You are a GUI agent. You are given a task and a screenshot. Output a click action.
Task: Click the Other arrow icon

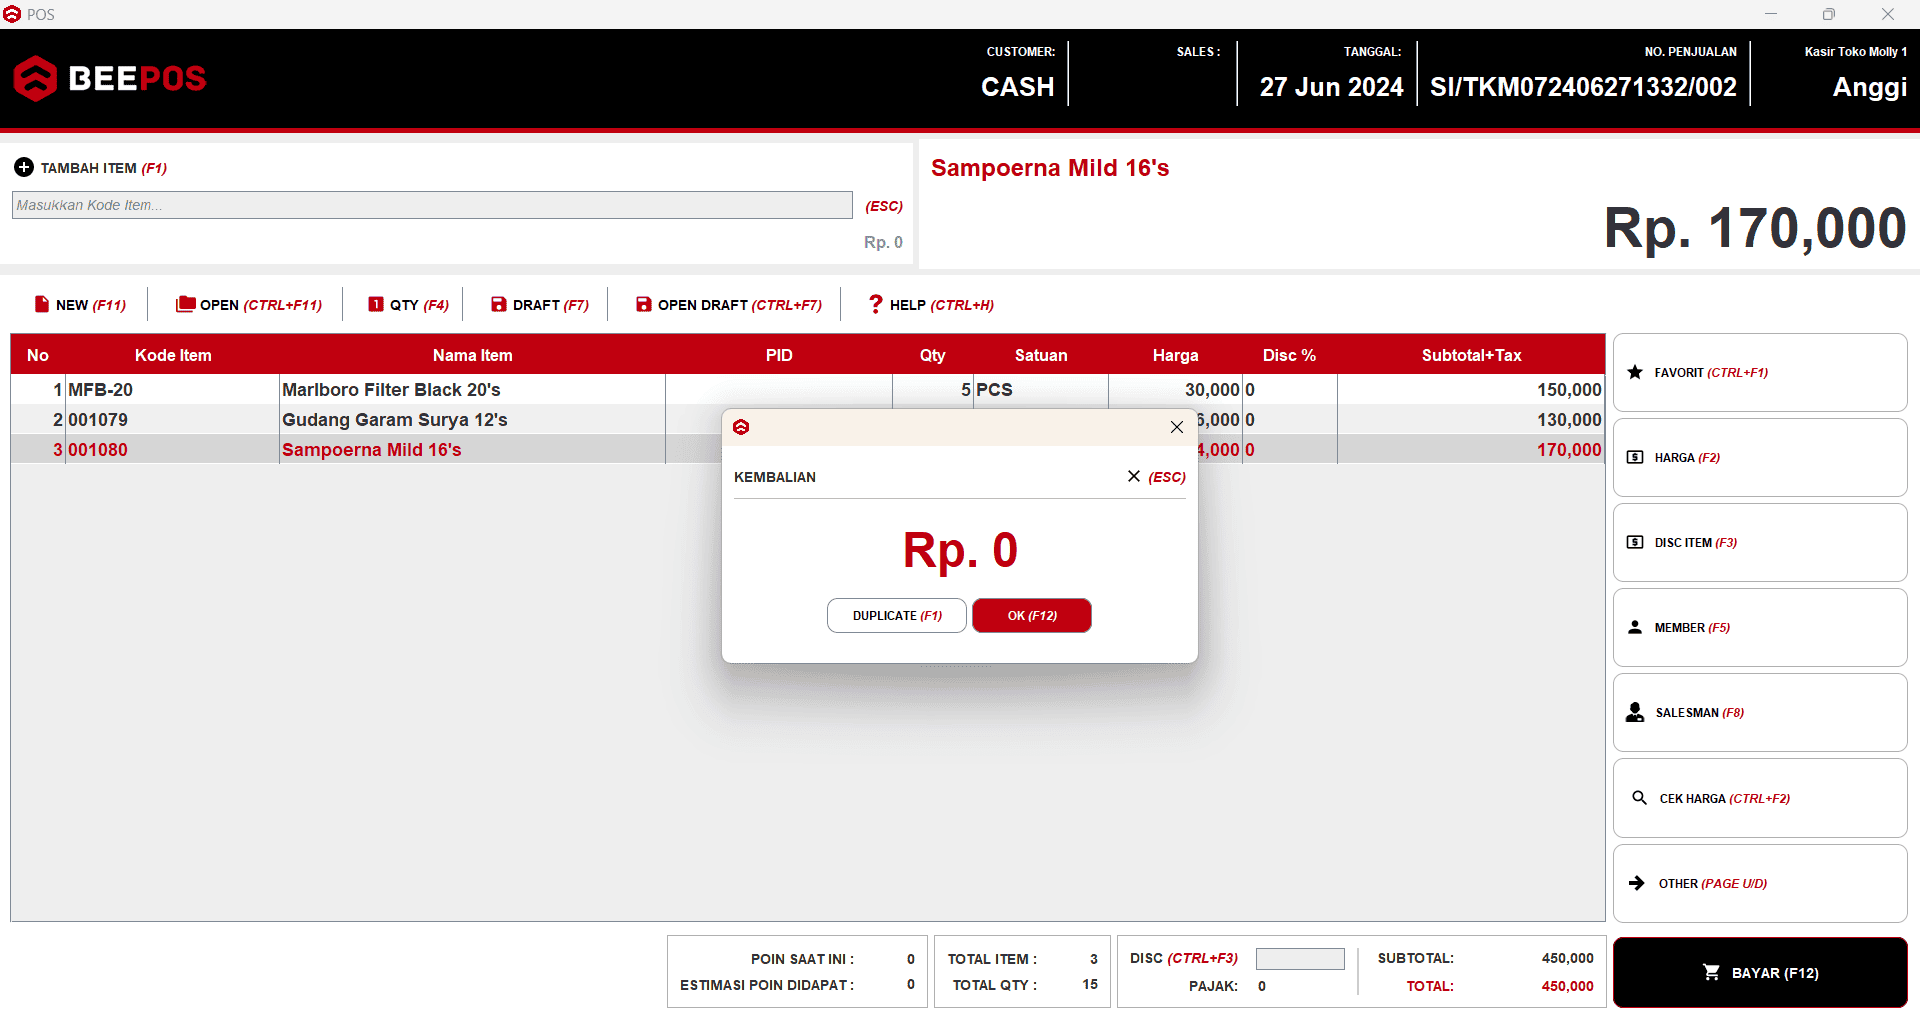pyautogui.click(x=1637, y=883)
